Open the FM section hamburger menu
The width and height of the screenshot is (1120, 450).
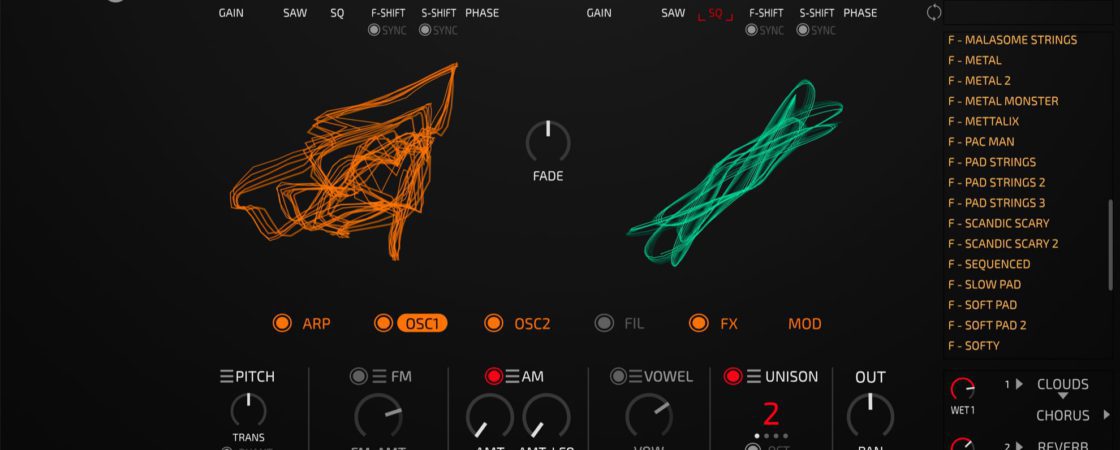point(379,376)
